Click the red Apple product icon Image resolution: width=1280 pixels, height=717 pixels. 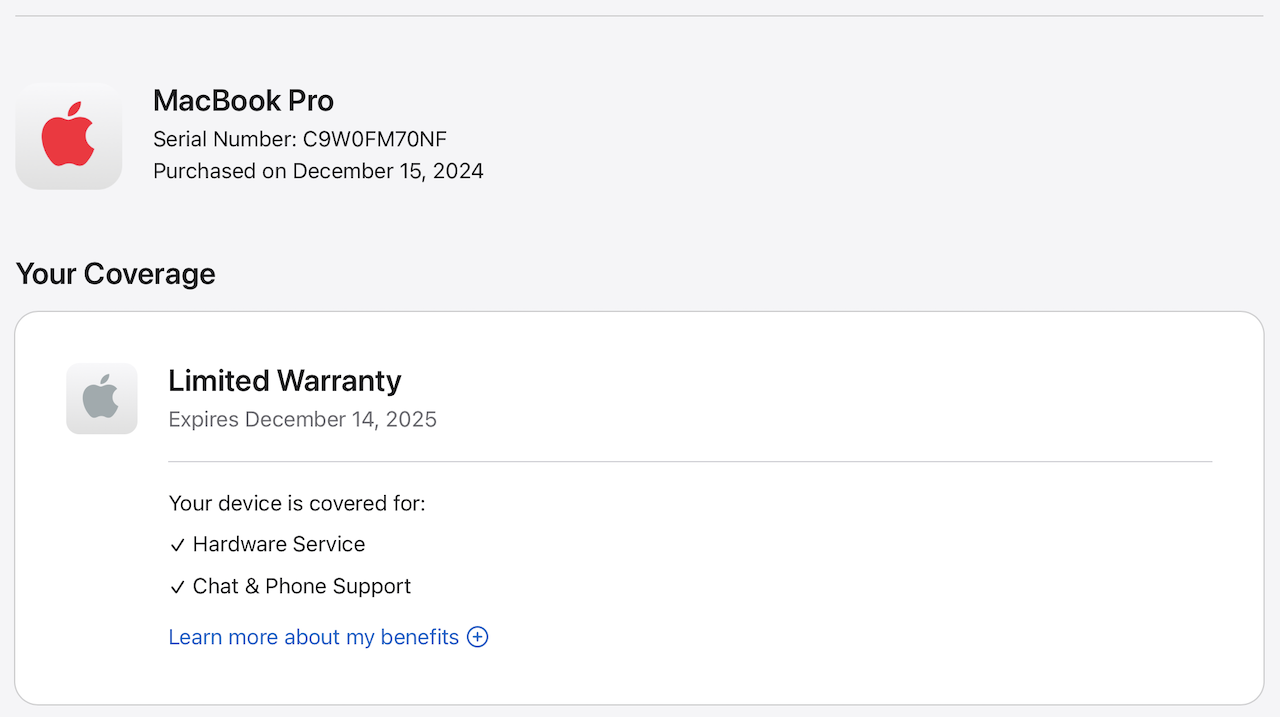[x=68, y=135]
